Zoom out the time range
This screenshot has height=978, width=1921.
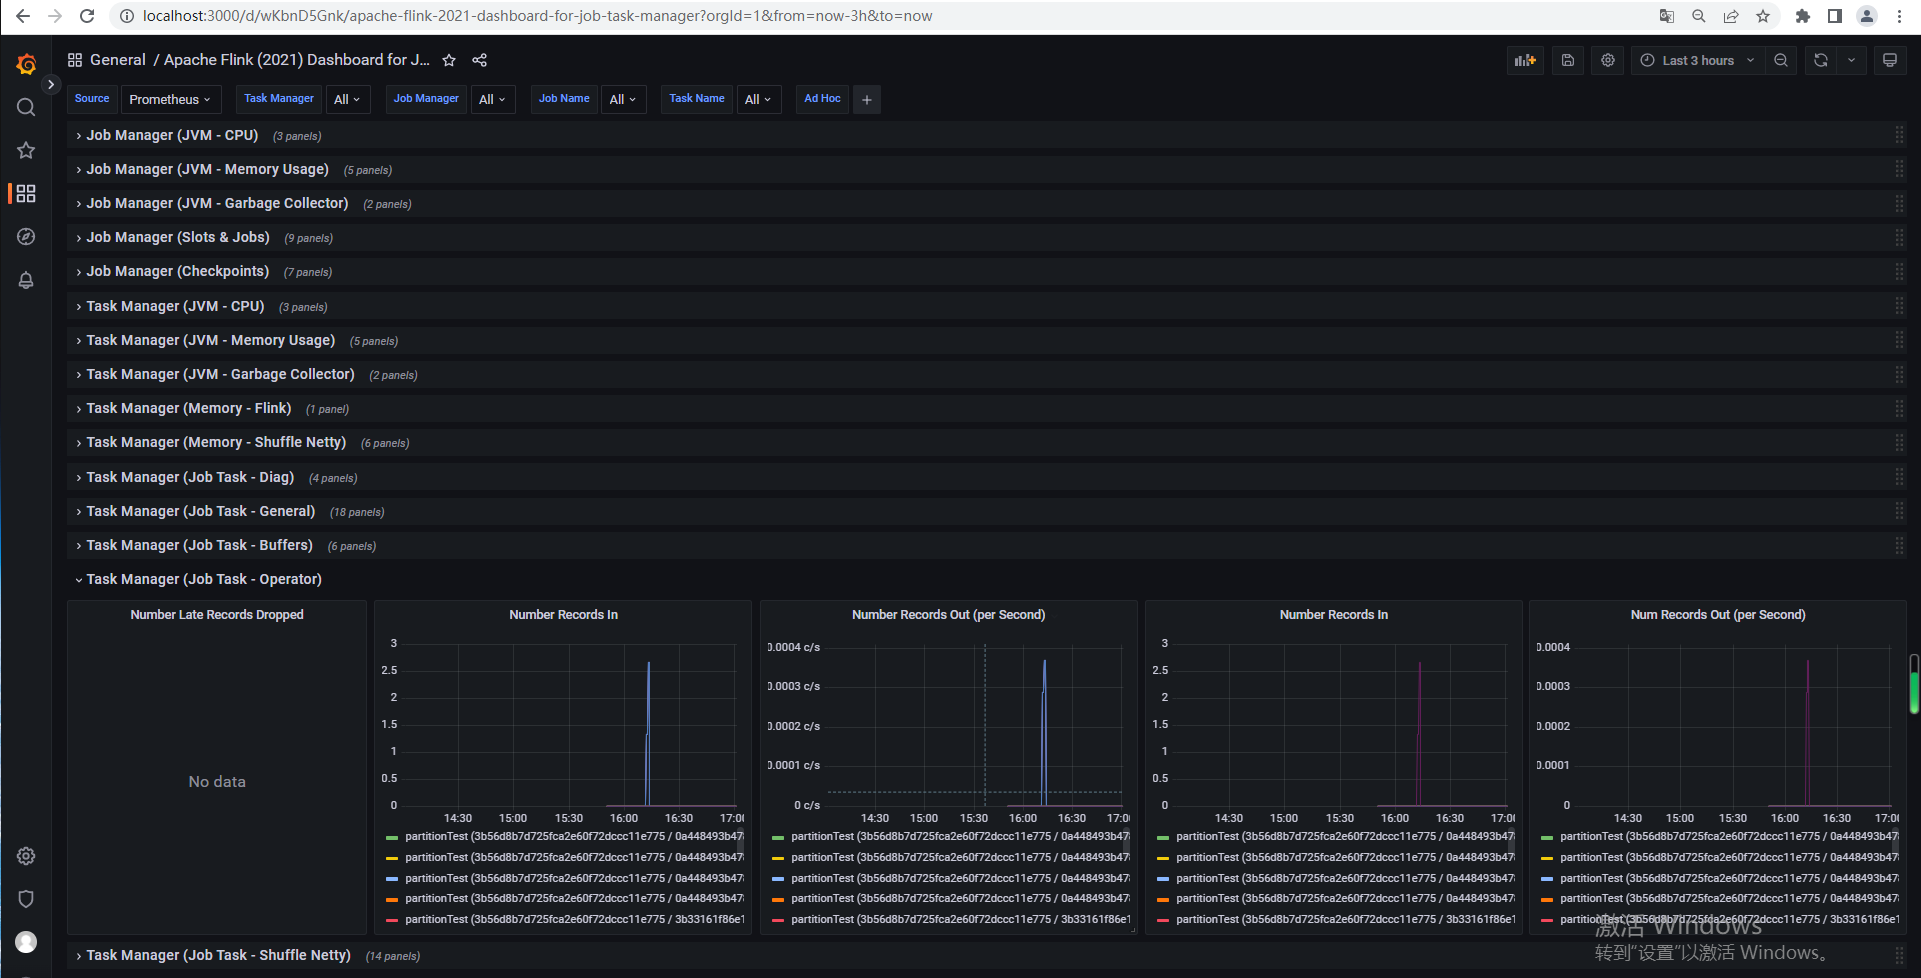point(1781,60)
